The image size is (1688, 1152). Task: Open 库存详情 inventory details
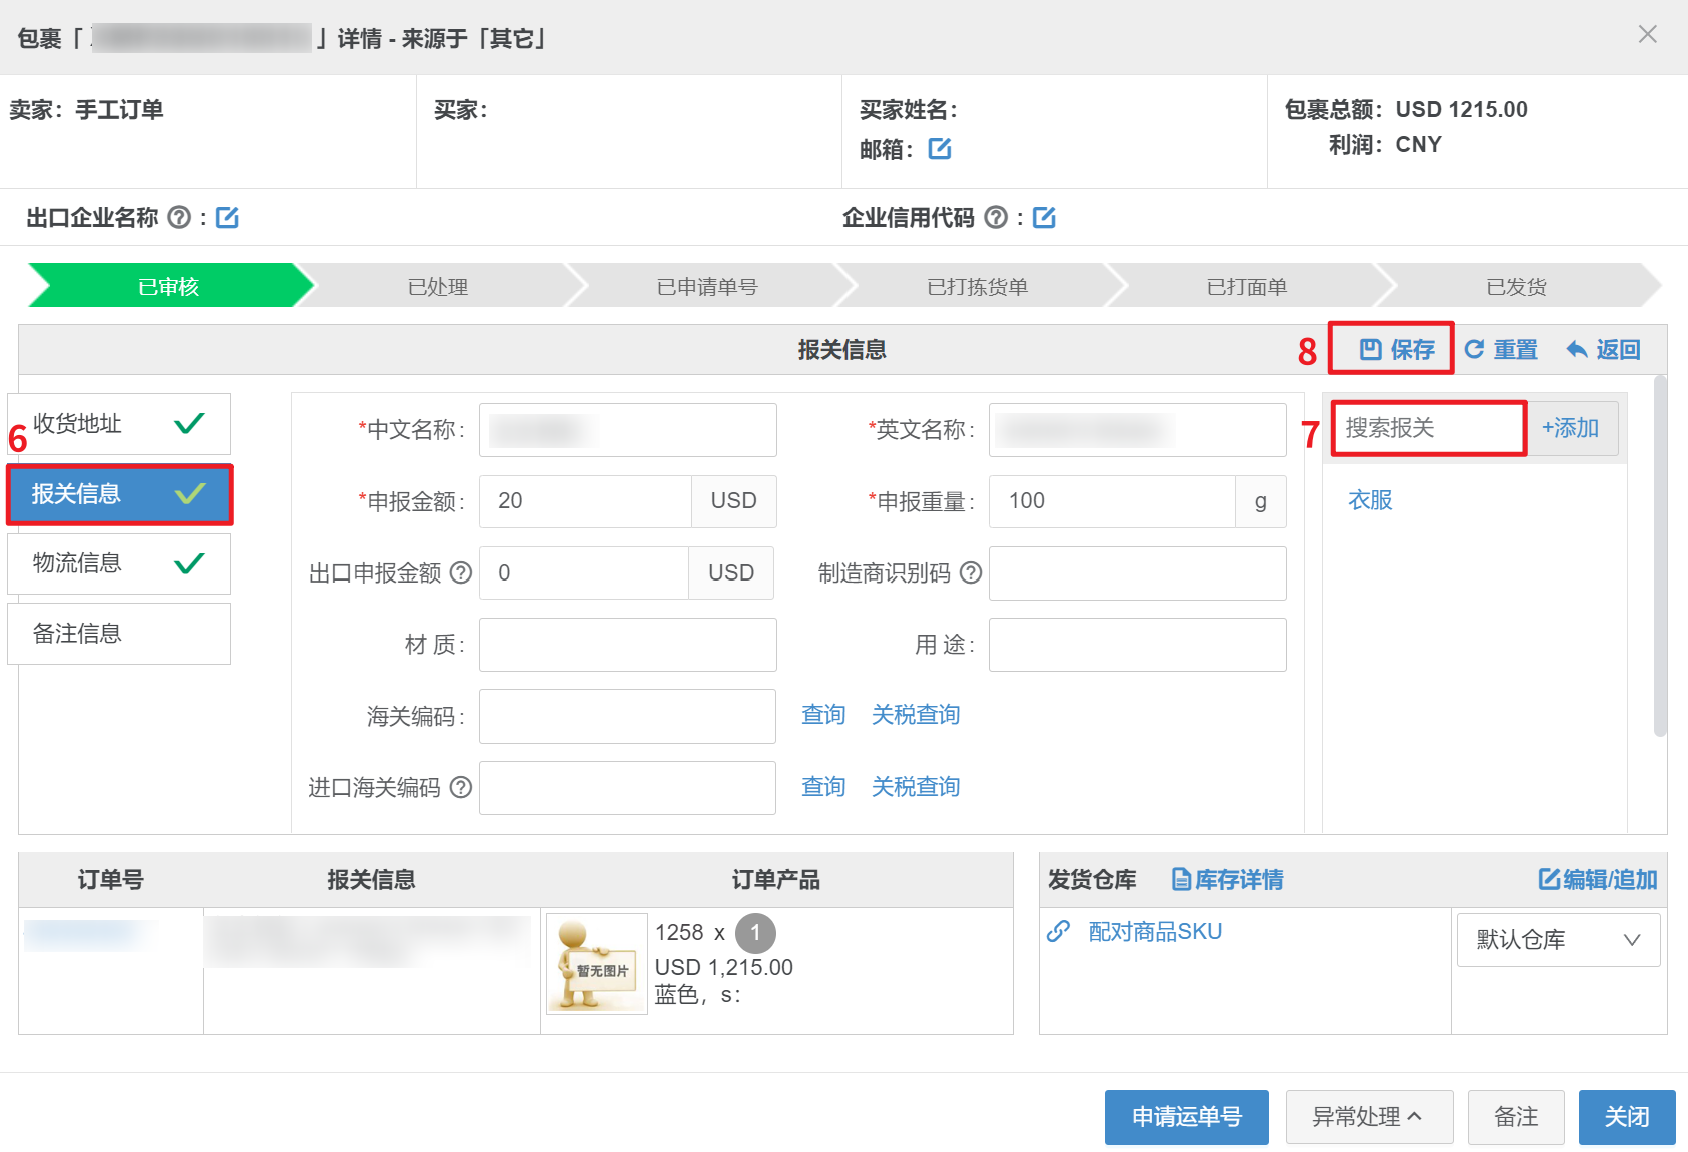click(x=1228, y=880)
